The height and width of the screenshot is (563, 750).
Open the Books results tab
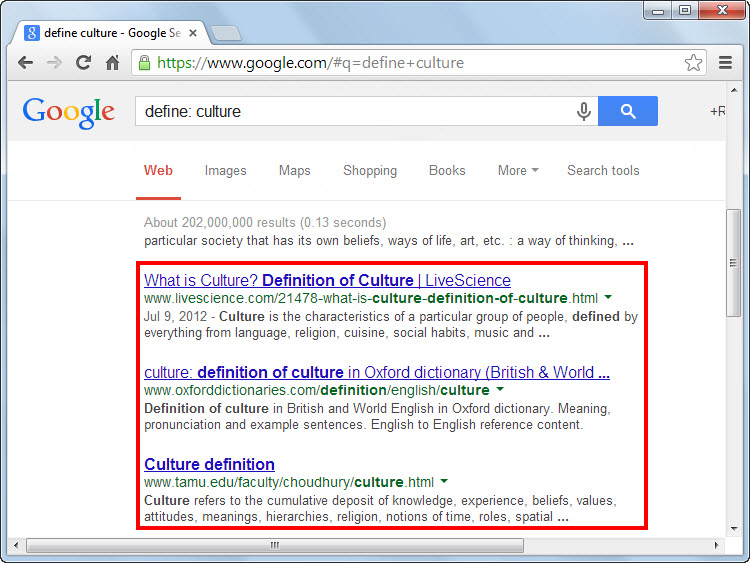coord(447,171)
